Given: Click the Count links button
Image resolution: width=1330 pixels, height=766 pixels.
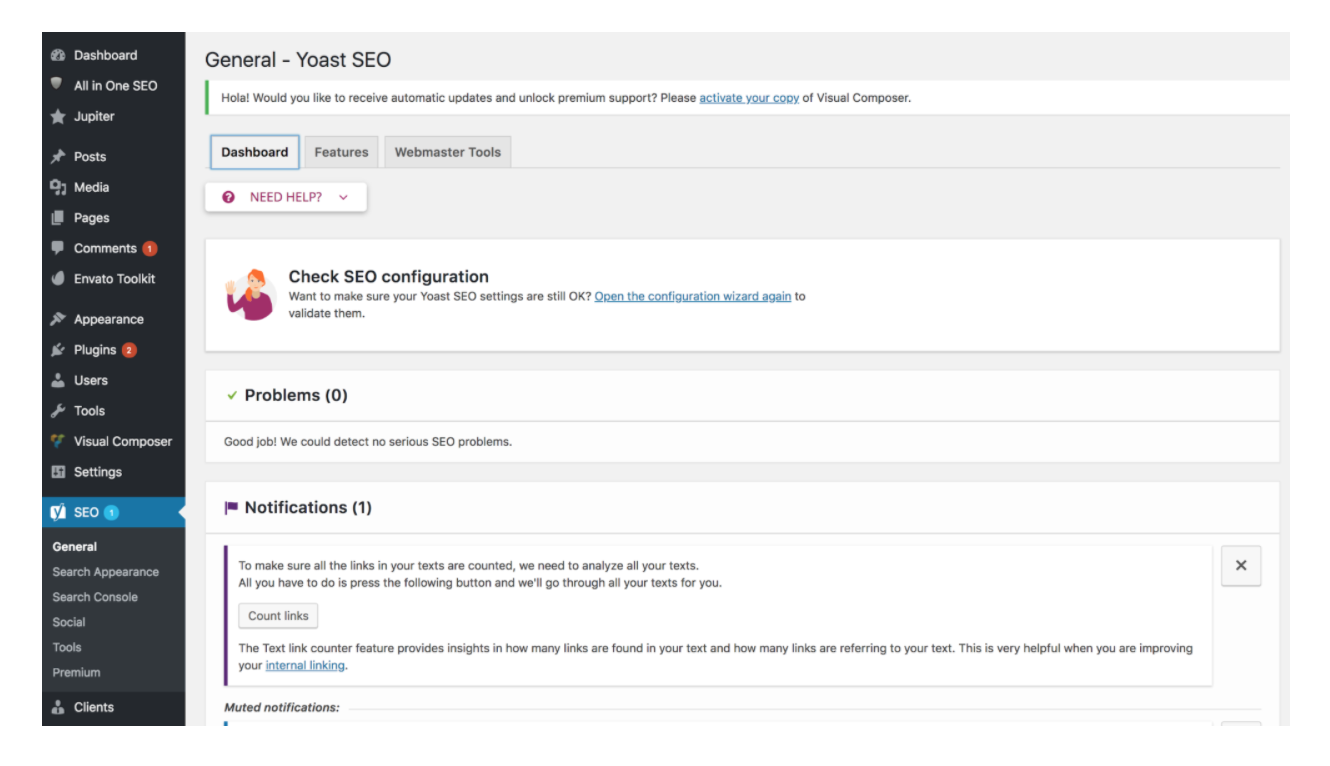Looking at the screenshot, I should 278,616.
